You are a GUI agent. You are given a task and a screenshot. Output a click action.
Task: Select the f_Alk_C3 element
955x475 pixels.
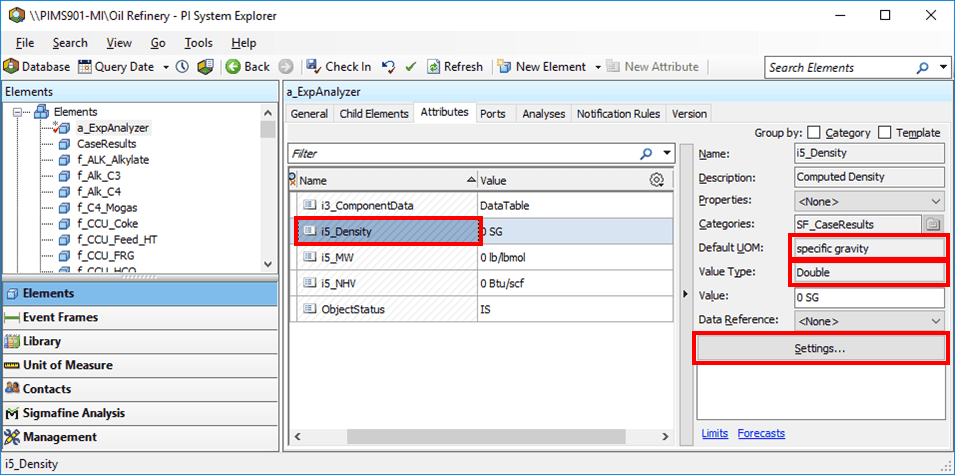click(98, 175)
